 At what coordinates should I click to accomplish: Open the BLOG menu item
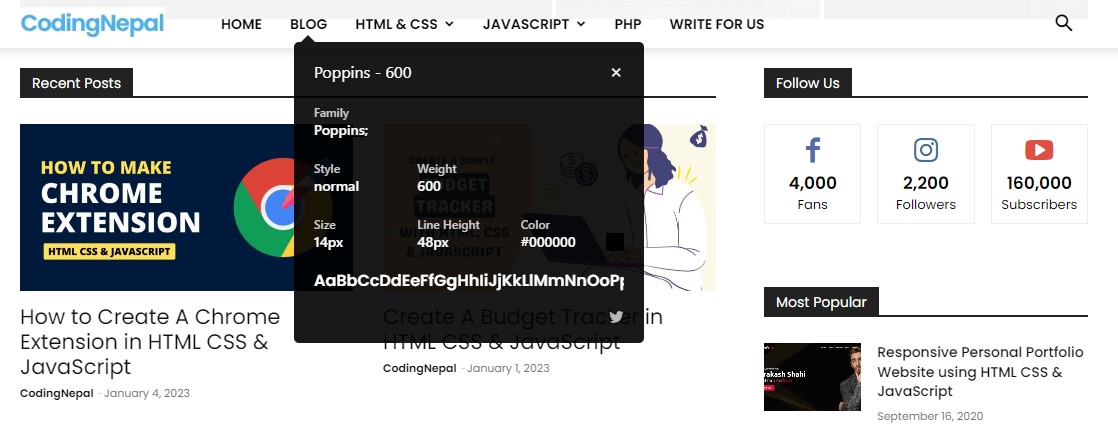pyautogui.click(x=309, y=24)
